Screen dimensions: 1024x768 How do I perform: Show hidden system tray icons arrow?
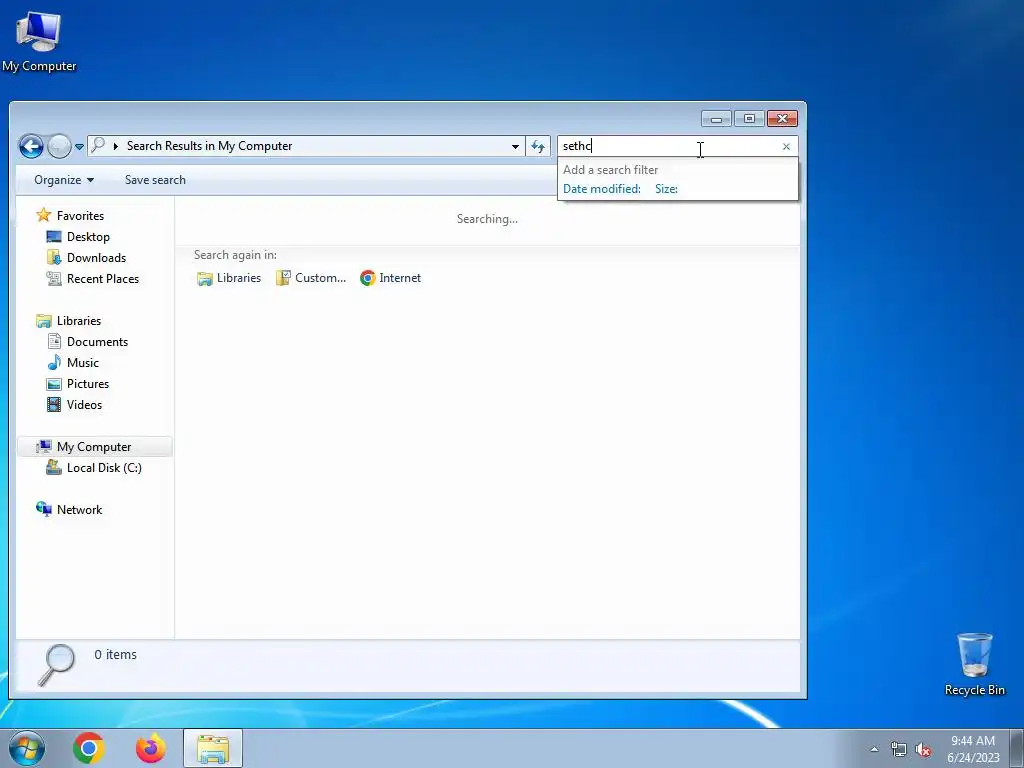pos(874,749)
